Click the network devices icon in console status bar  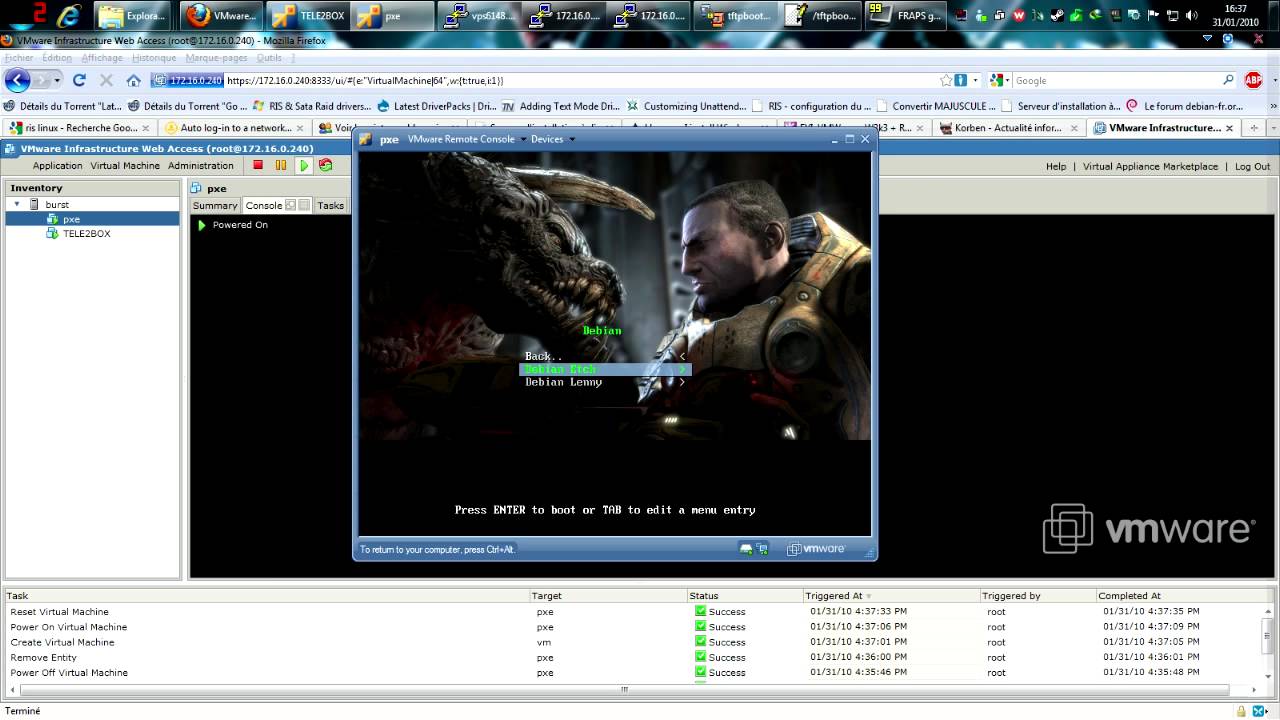[762, 548]
